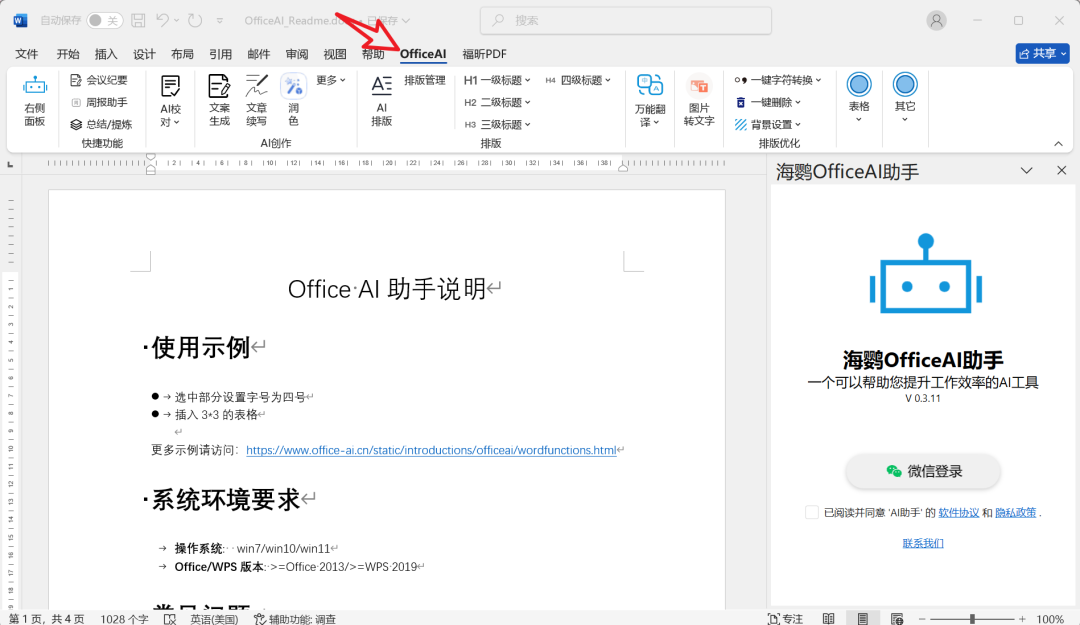The image size is (1080, 625).
Task: Click the 会议纪要 quick function
Action: click(x=99, y=81)
